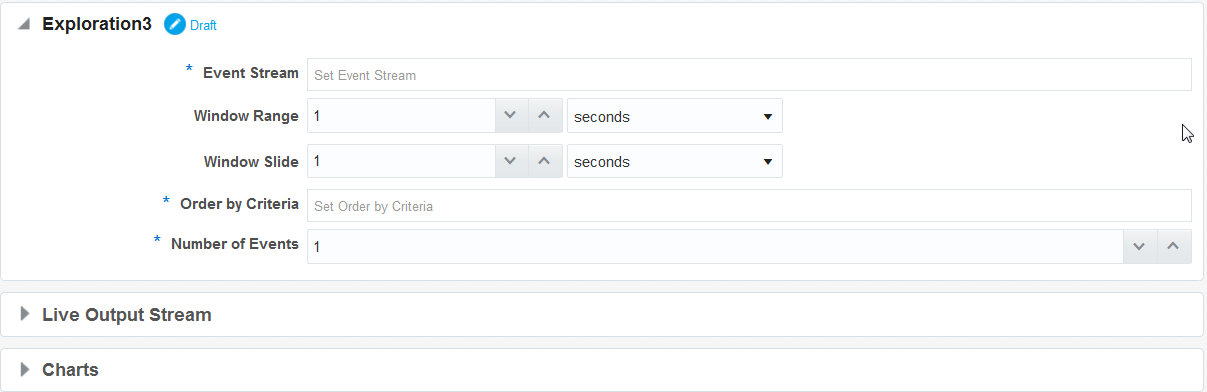This screenshot has height=392, width=1207.
Task: Increase the Number of Events value
Action: coord(1174,246)
